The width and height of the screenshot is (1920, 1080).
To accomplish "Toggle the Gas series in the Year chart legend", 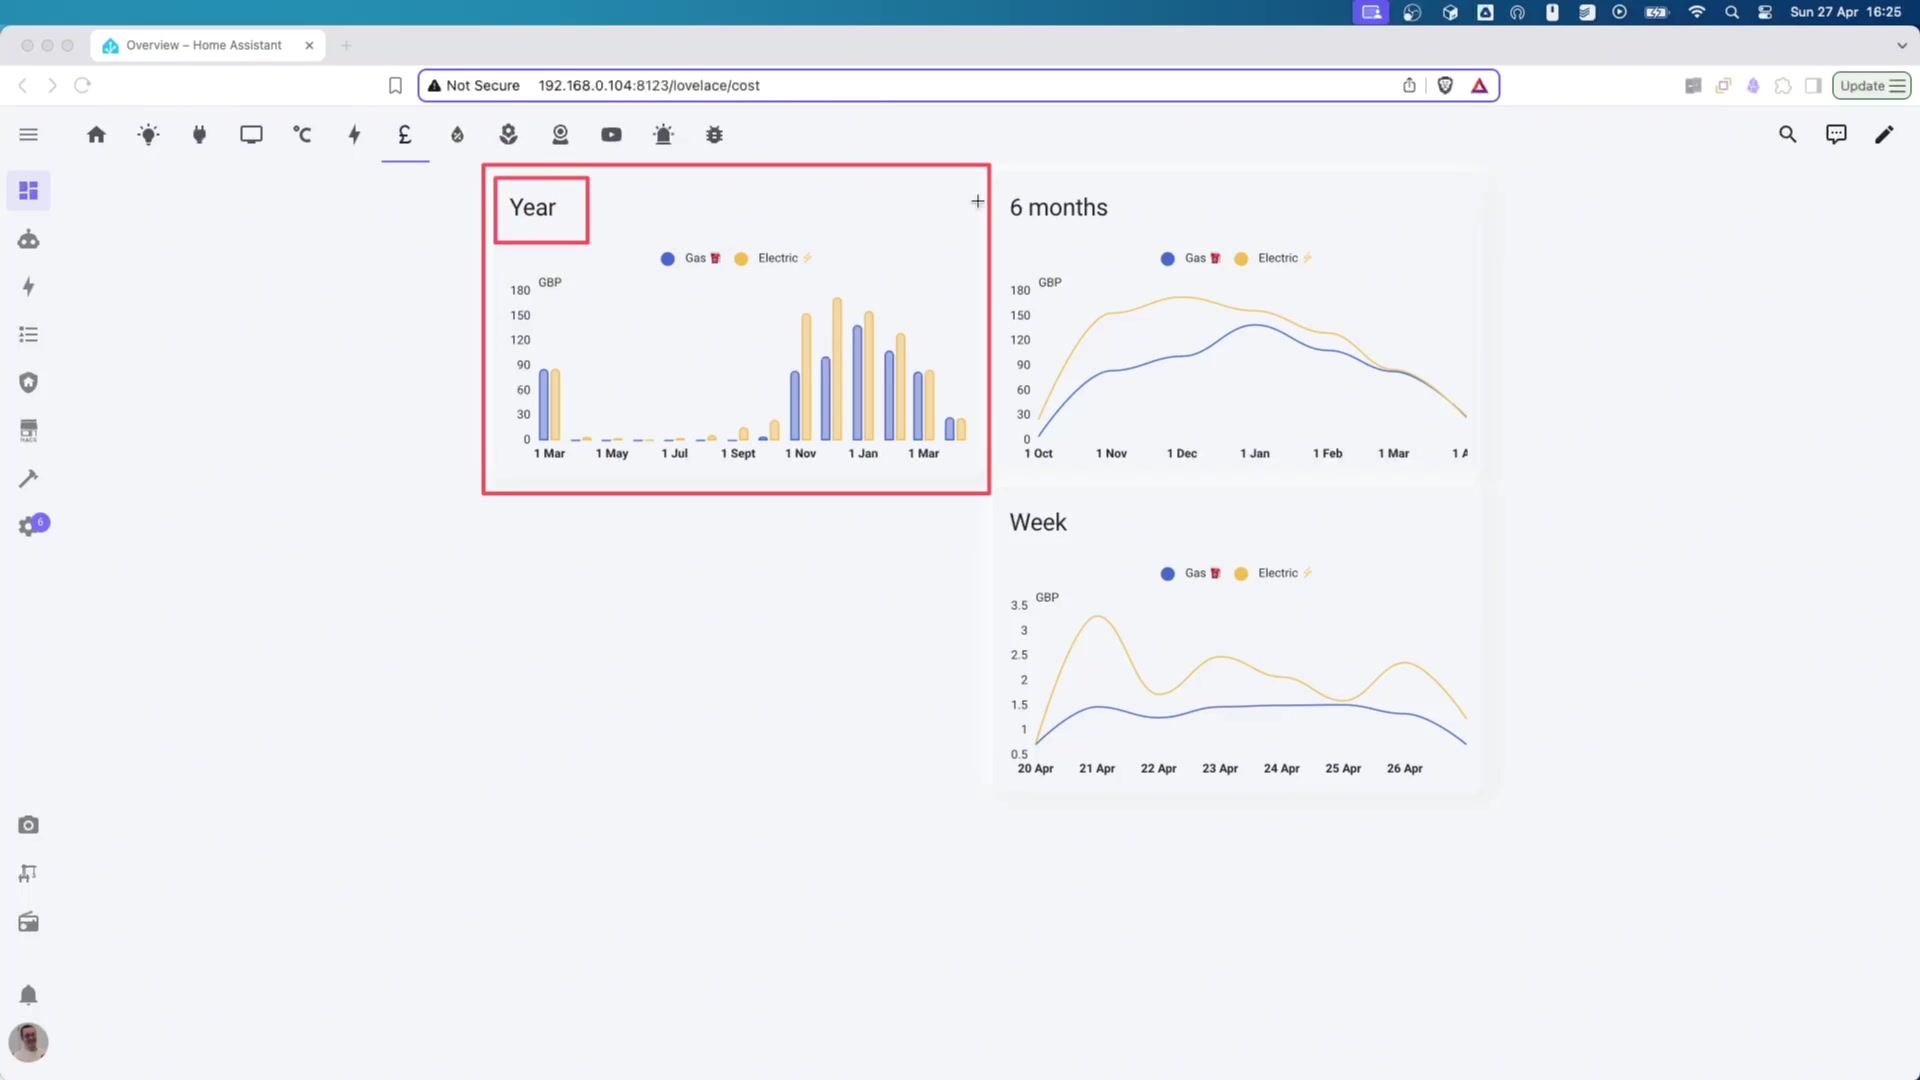I will (689, 258).
